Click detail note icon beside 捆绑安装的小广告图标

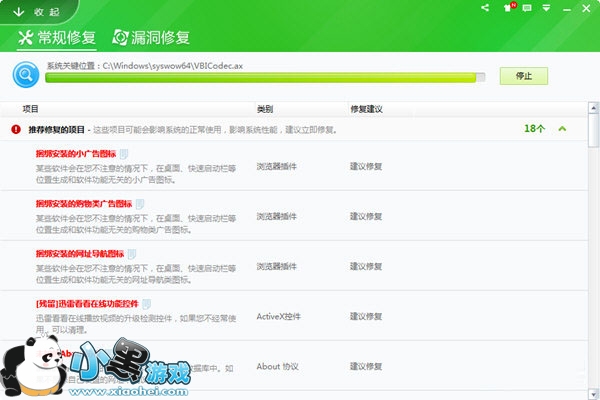[124, 154]
